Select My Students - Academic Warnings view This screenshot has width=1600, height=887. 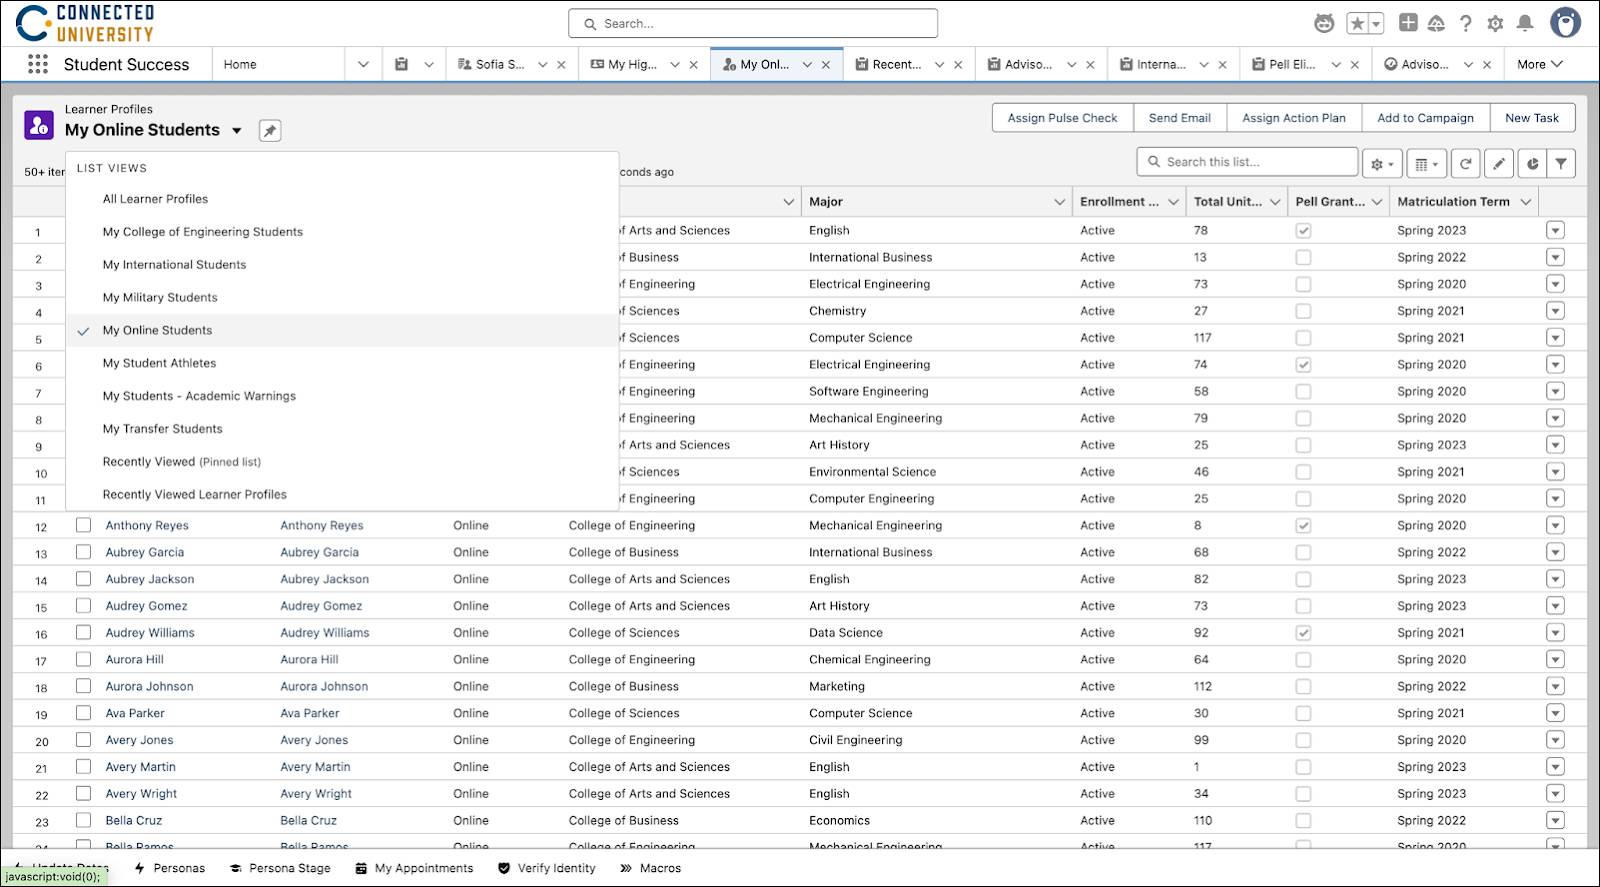[x=342, y=396]
